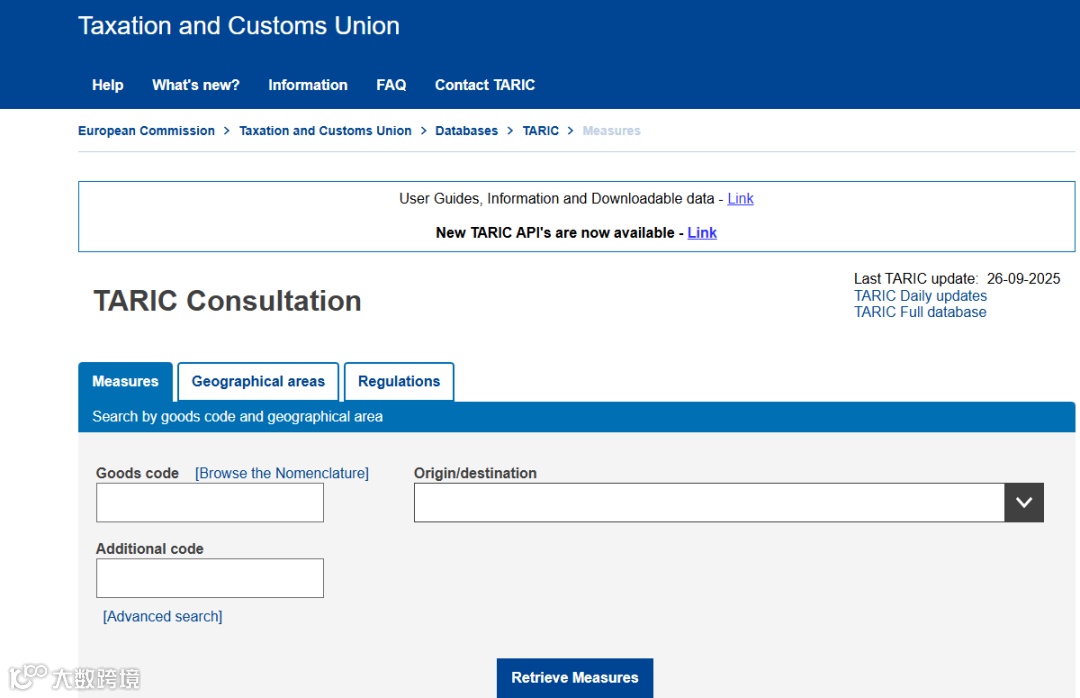The width and height of the screenshot is (1080, 698).
Task: Open Contact TARIC page
Action: click(x=485, y=85)
